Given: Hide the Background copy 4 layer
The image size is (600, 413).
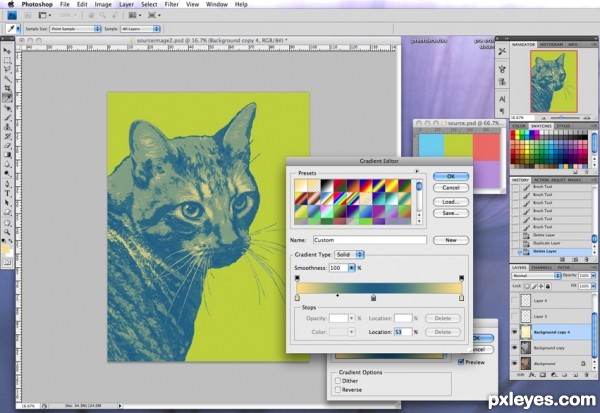Looking at the screenshot, I should point(514,332).
